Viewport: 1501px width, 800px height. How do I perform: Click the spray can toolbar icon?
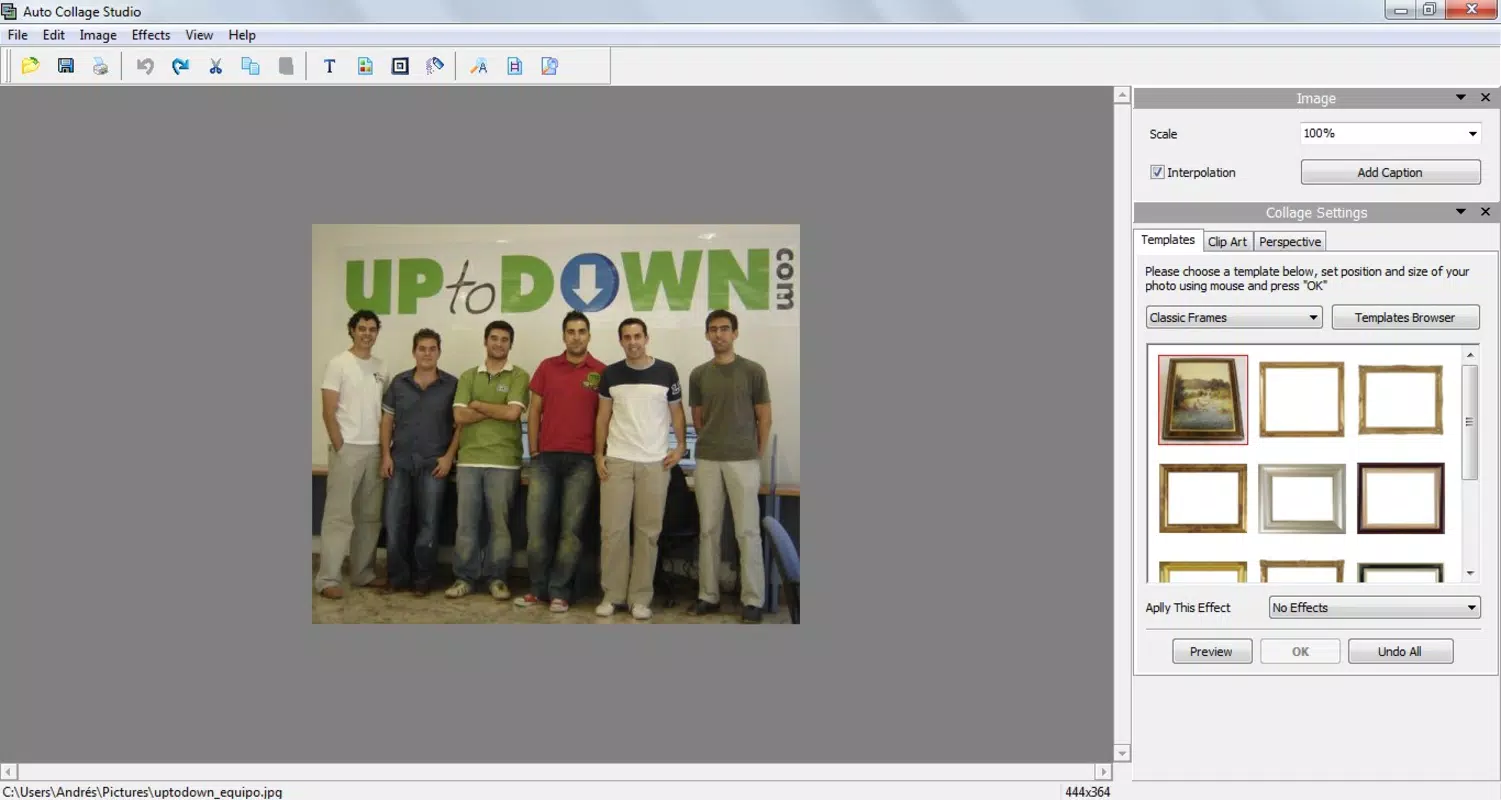(435, 66)
